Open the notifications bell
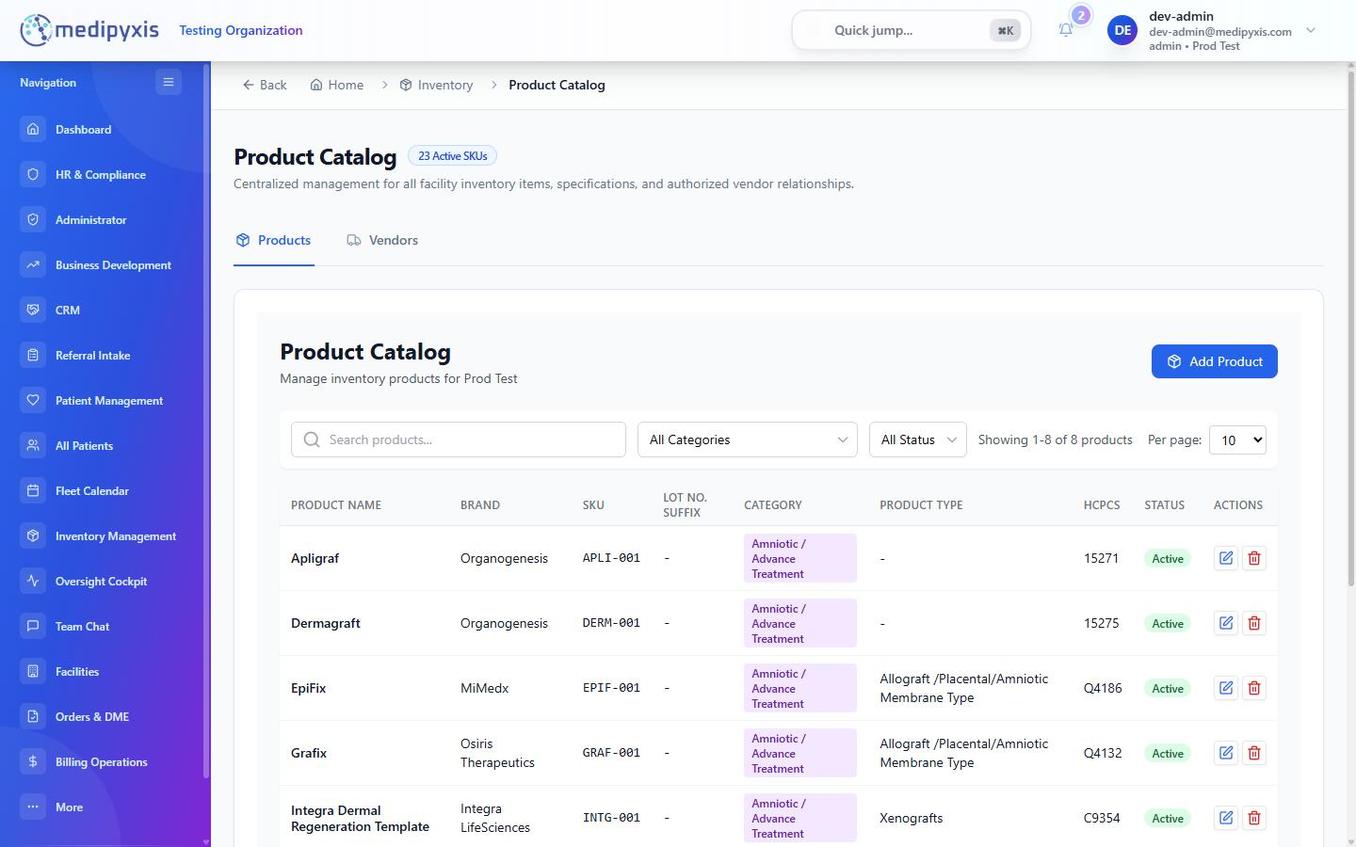1356x847 pixels. pyautogui.click(x=1066, y=30)
